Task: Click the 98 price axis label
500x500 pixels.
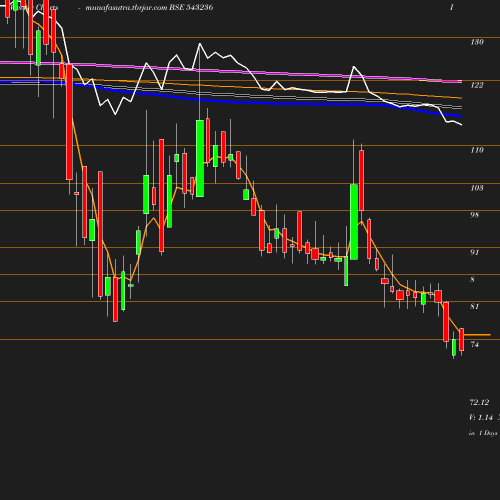Action: [475, 215]
